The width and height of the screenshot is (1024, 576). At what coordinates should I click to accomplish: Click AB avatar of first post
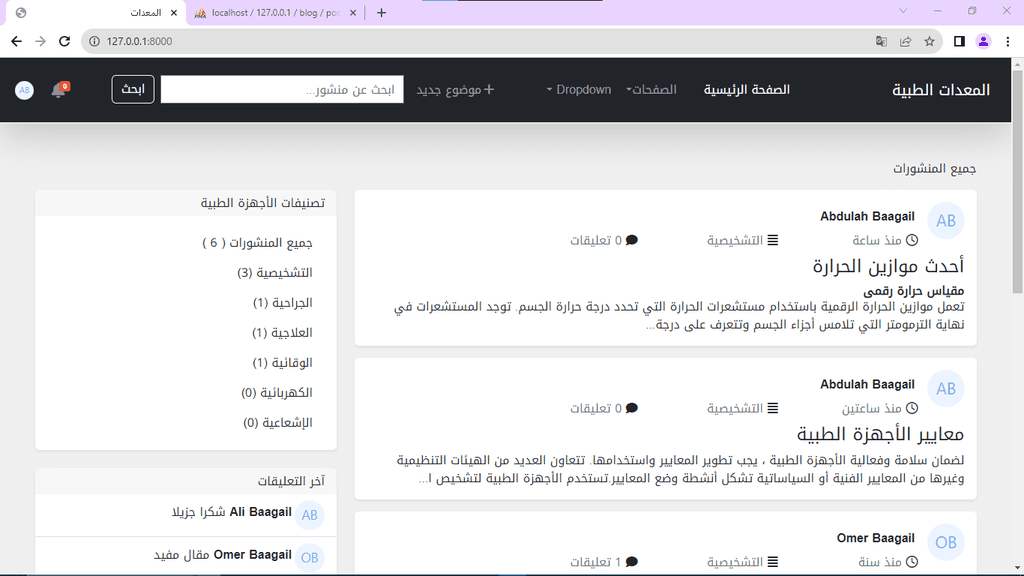pyautogui.click(x=946, y=221)
